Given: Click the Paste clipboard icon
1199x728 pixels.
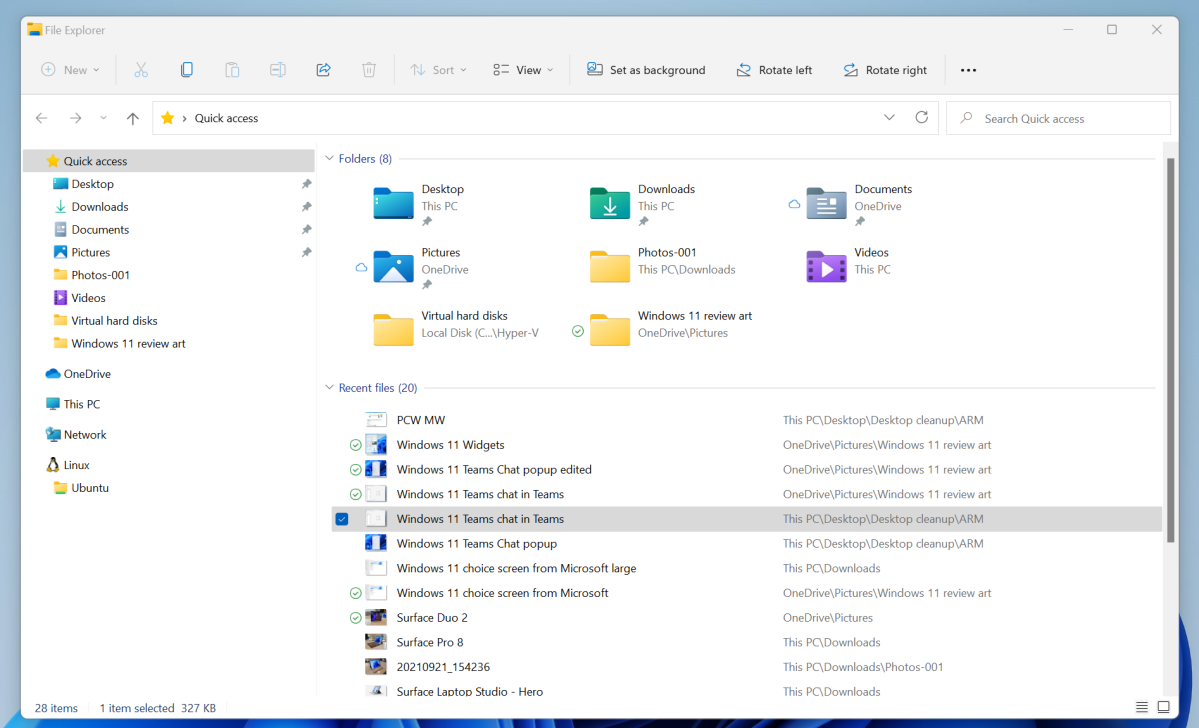Looking at the screenshot, I should tap(232, 70).
